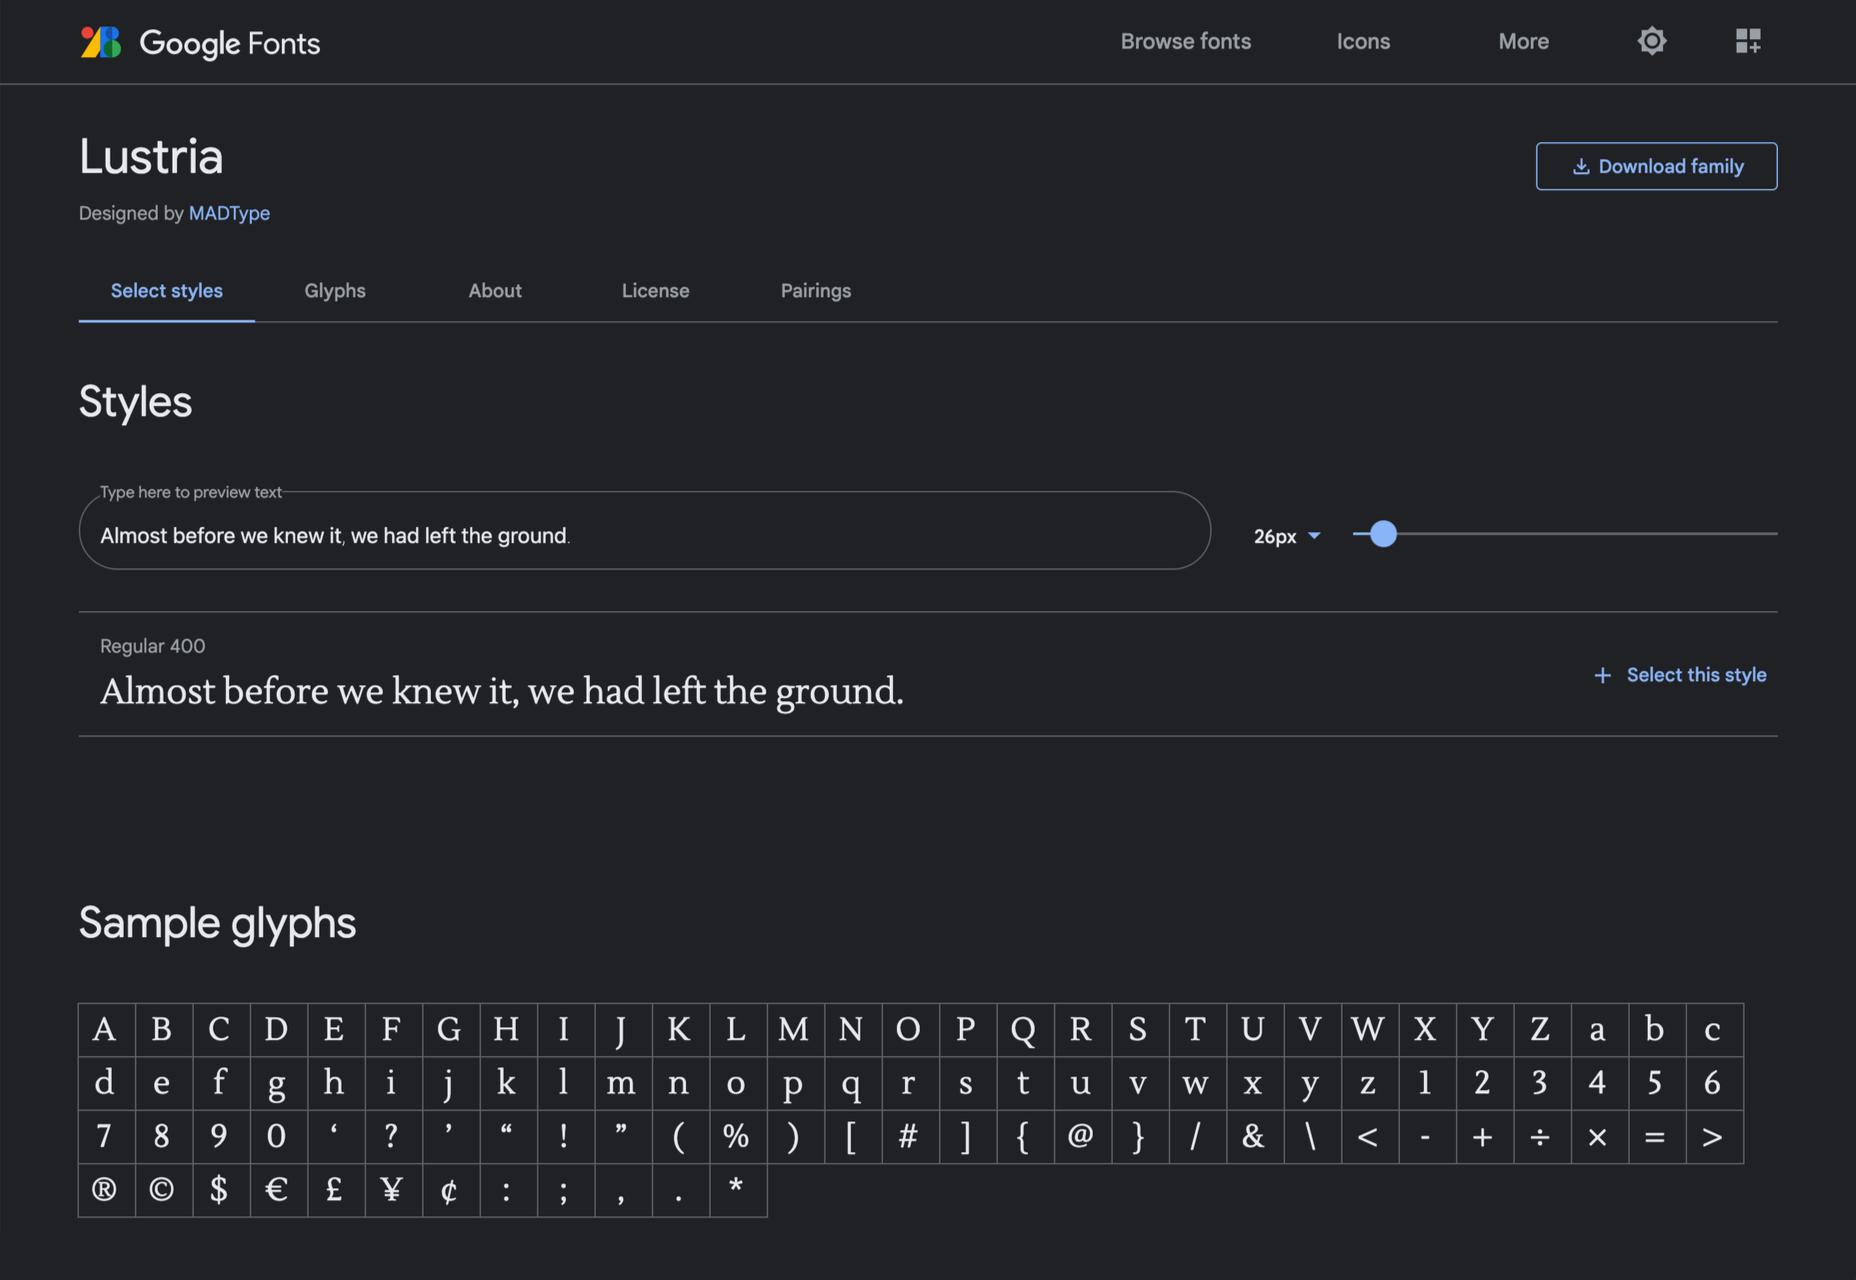This screenshot has width=1856, height=1280.
Task: Click the euro sign glyph cell
Action: tap(277, 1190)
